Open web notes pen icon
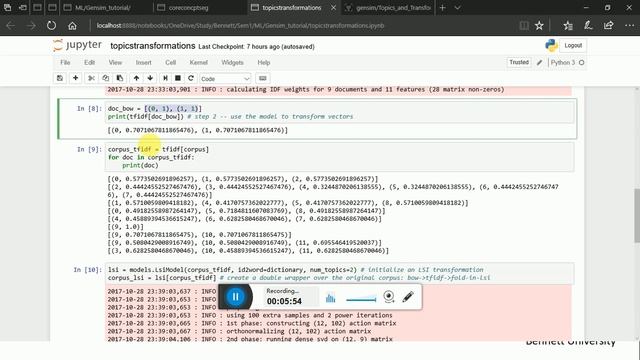This screenshot has height=360, width=640. pyautogui.click(x=588, y=26)
